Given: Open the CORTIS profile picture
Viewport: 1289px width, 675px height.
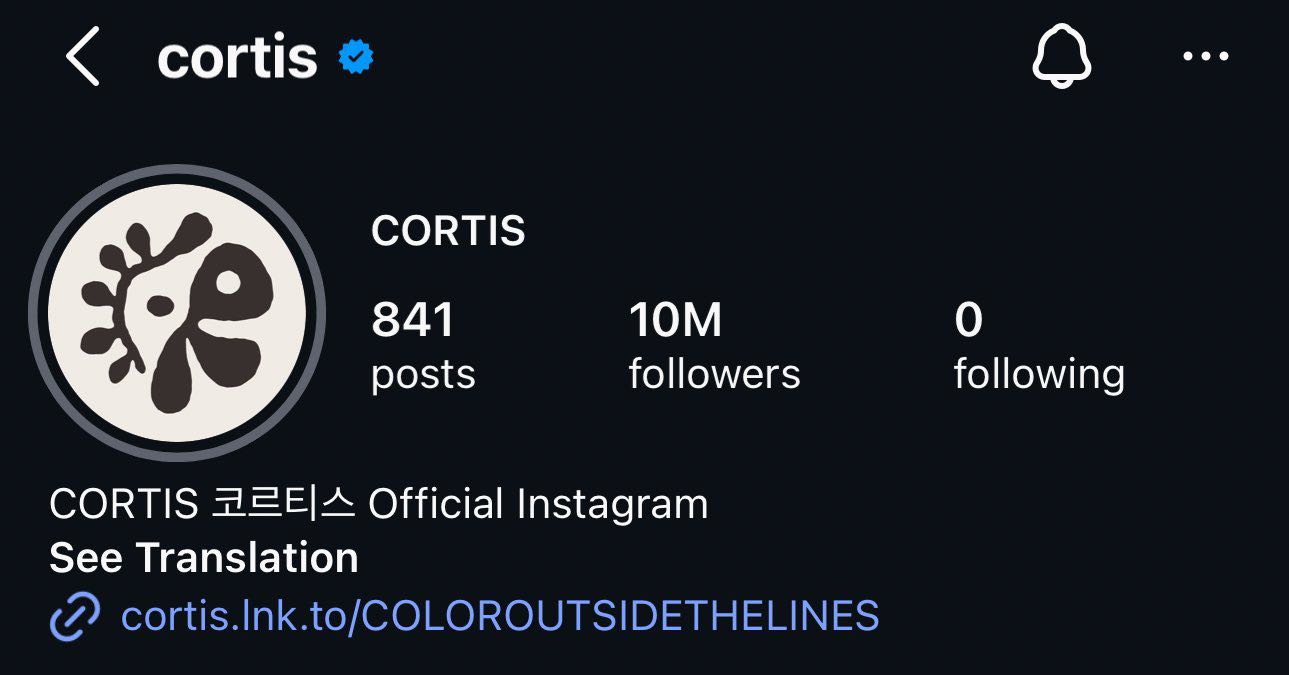Looking at the screenshot, I should coord(177,313).
